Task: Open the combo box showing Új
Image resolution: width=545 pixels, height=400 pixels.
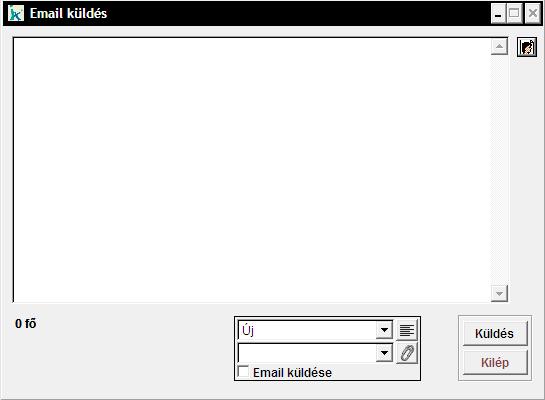Action: (315, 330)
